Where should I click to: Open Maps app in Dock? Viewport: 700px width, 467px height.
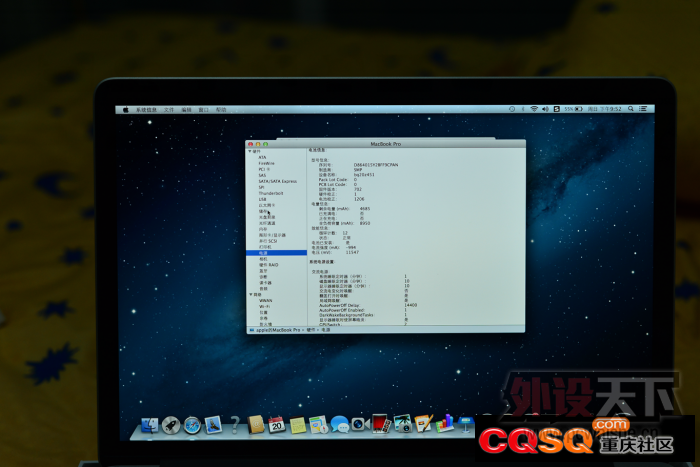319,425
